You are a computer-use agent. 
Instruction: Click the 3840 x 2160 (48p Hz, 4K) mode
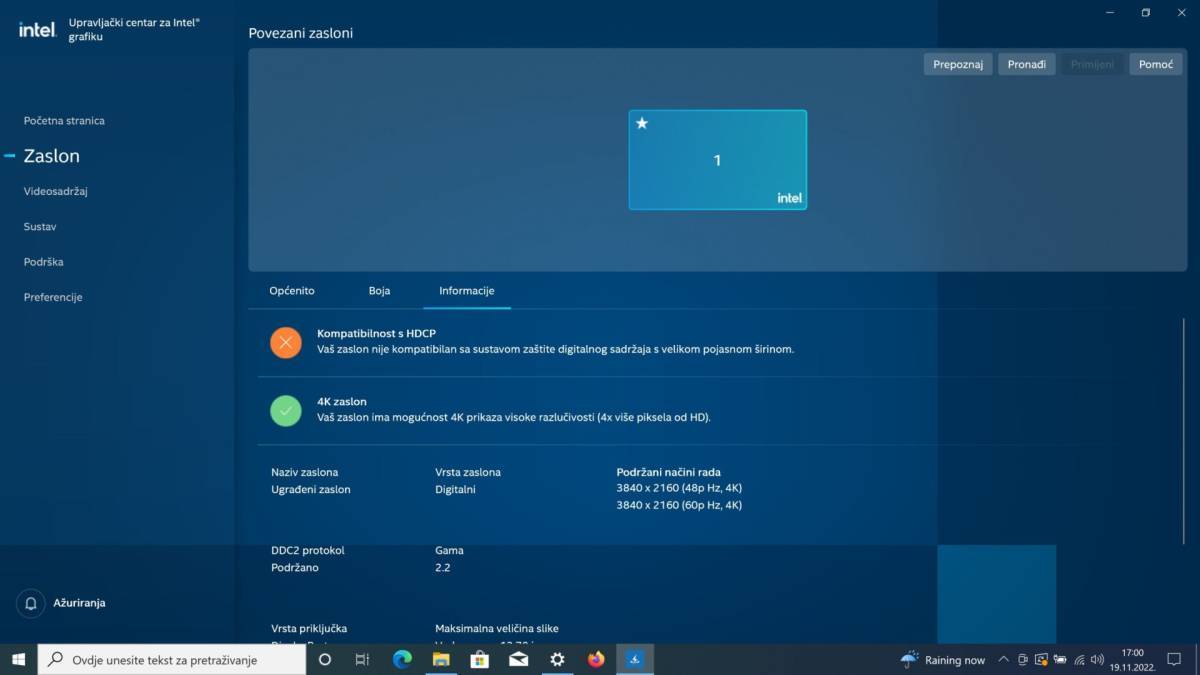point(680,488)
